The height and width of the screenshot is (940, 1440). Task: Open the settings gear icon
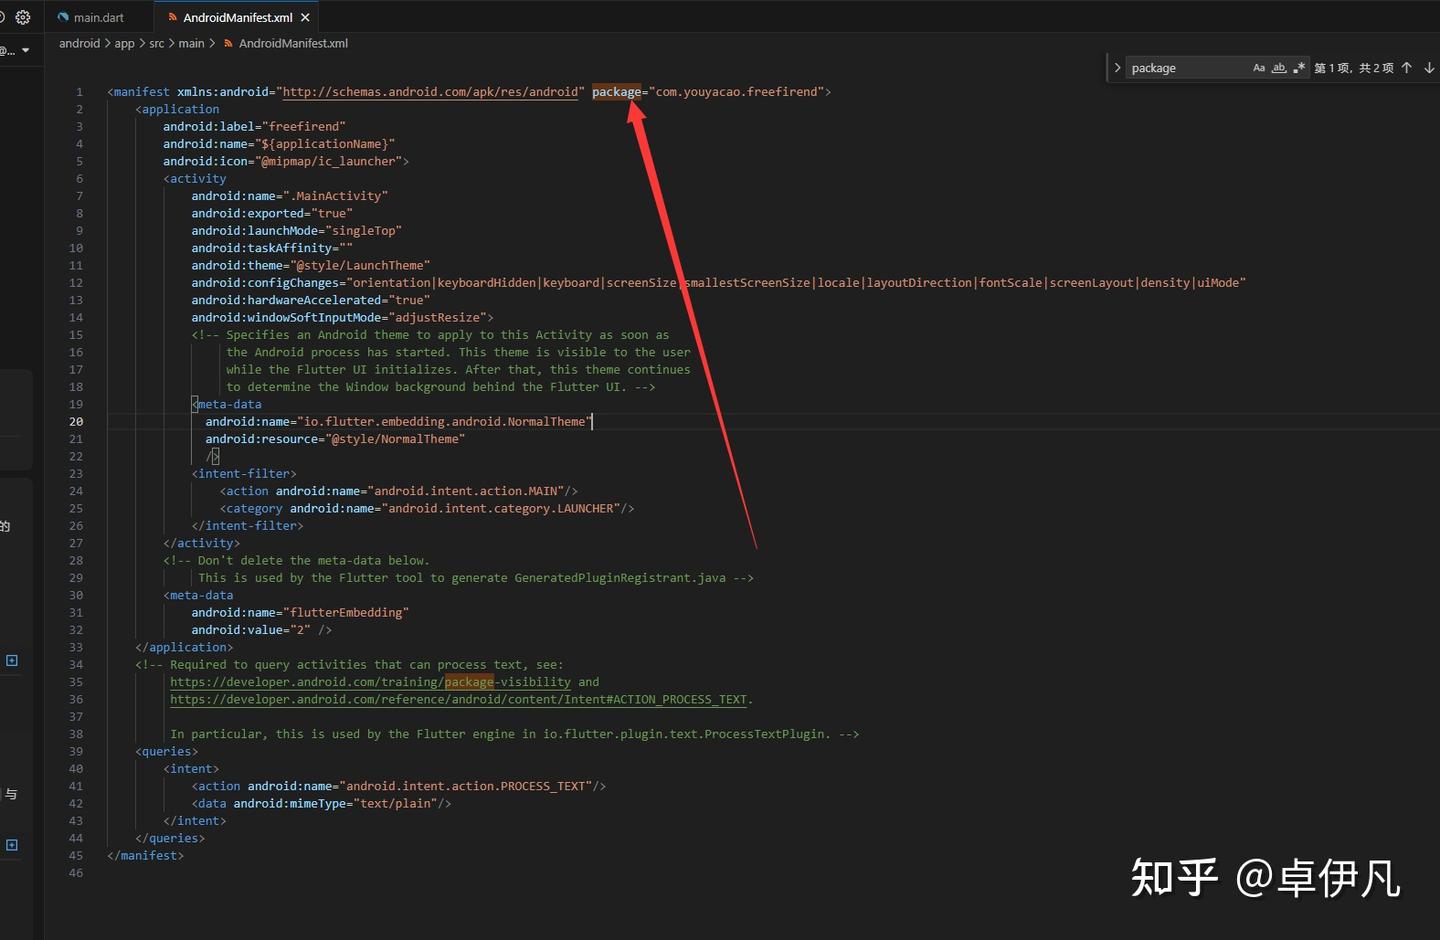[x=23, y=17]
